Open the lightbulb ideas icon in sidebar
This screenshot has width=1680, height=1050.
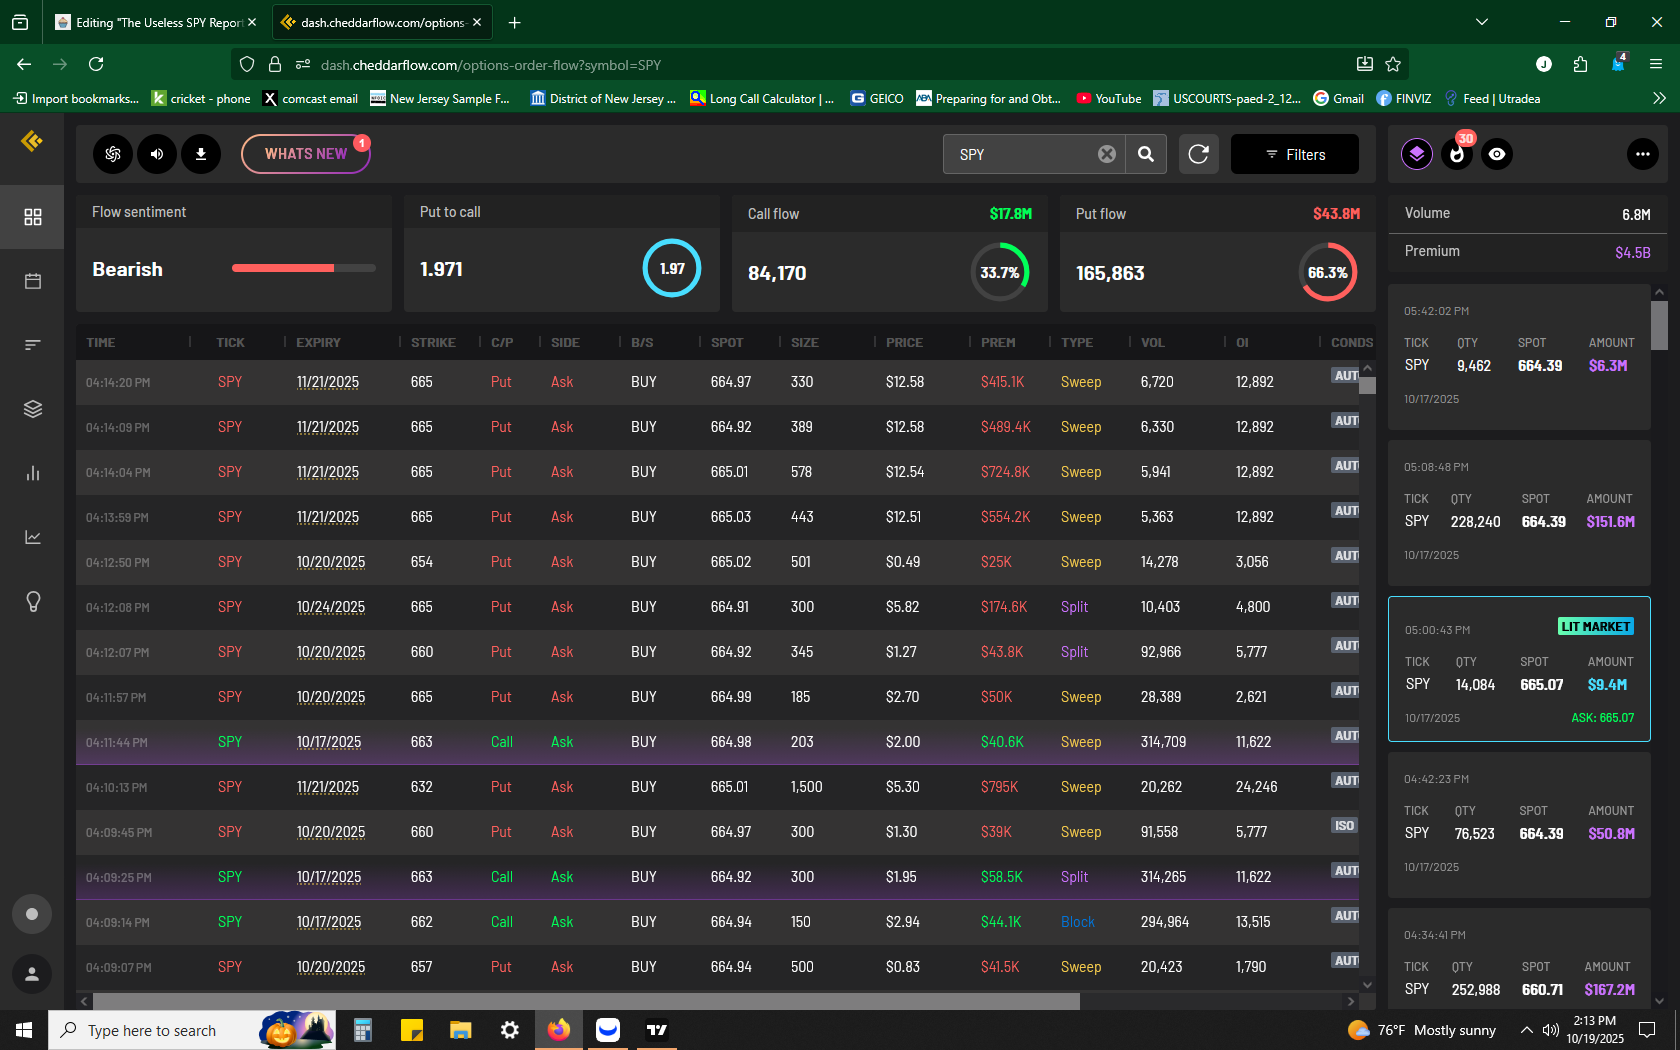click(x=33, y=601)
